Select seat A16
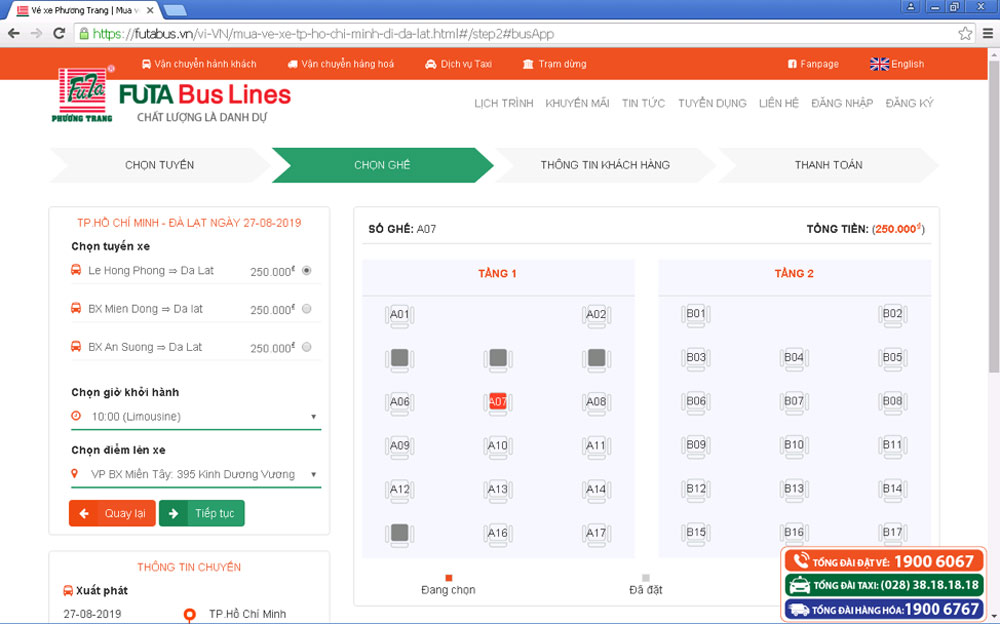The image size is (1000, 624). (x=497, y=533)
